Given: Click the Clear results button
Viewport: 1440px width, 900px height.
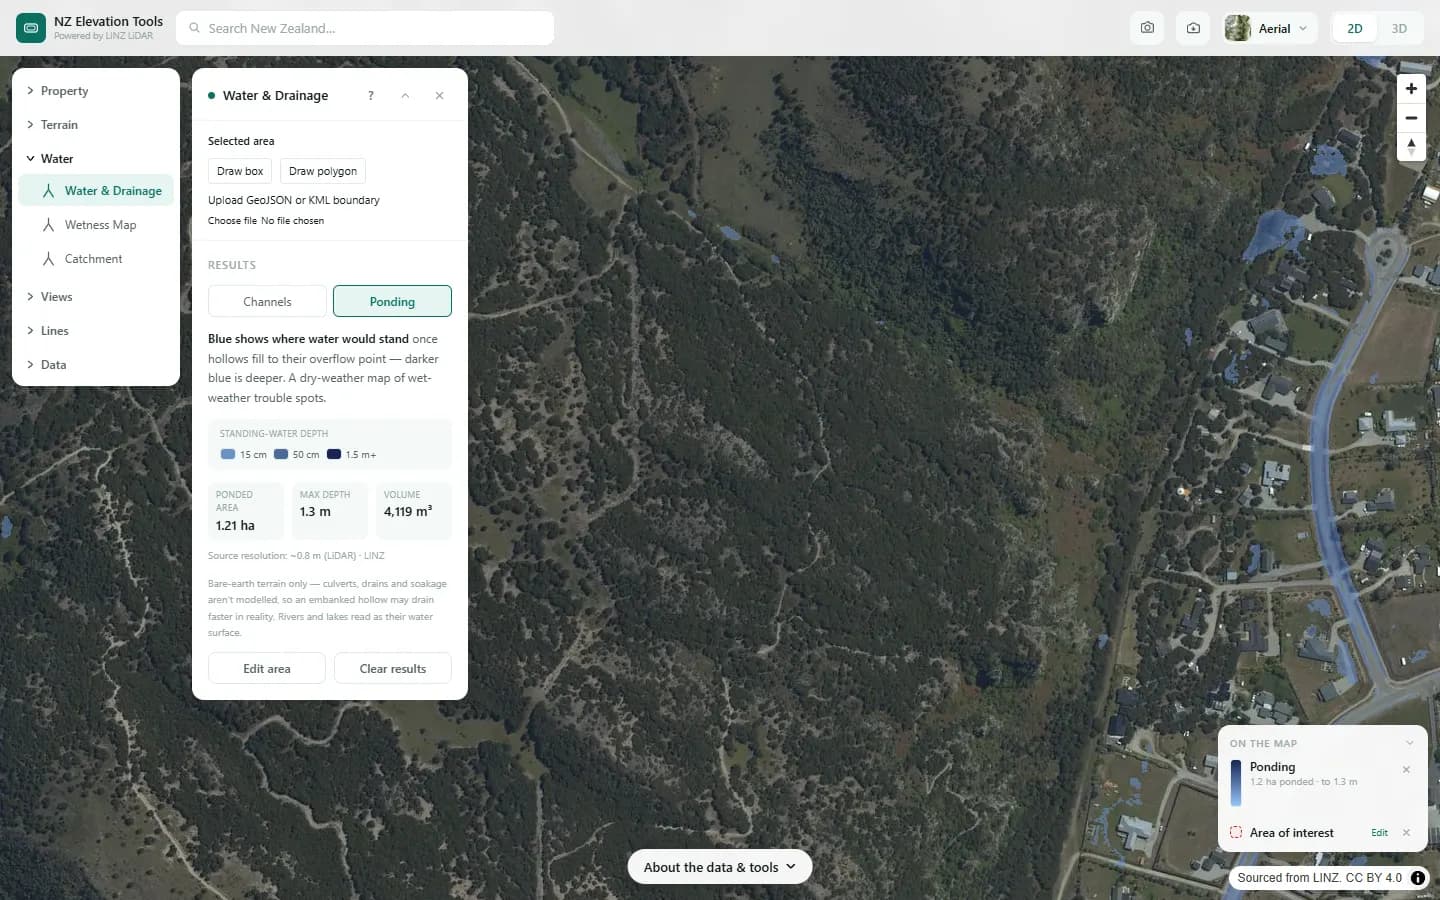Looking at the screenshot, I should coord(393,668).
